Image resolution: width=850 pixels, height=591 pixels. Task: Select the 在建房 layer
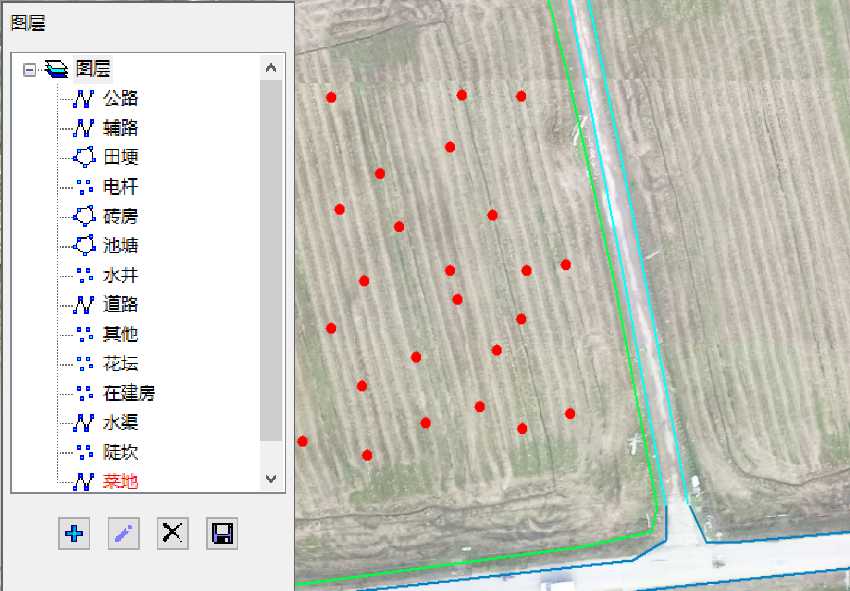click(129, 393)
